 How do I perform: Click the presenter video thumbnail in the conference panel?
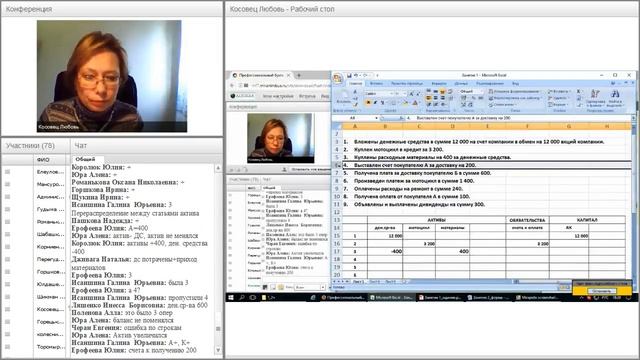[x=112, y=76]
